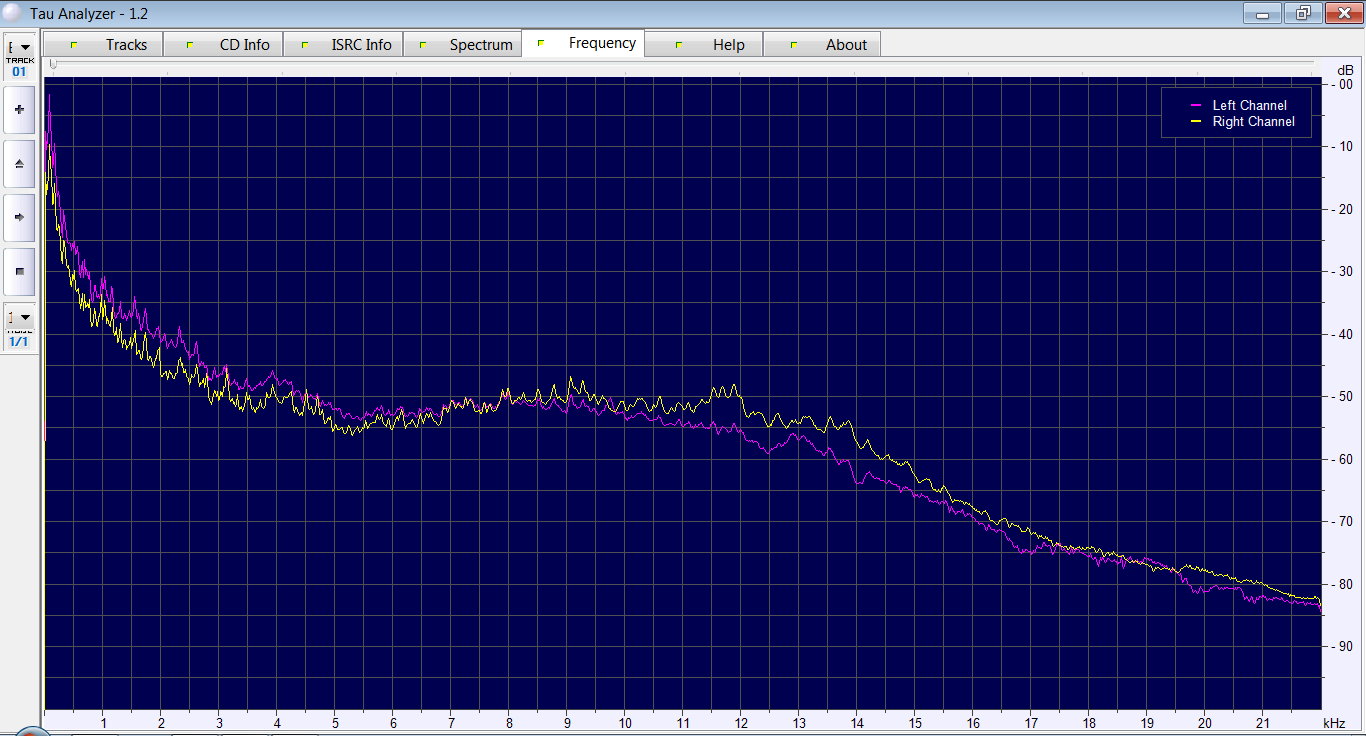This screenshot has width=1366, height=736.
Task: Click the right arrow play button
Action: point(19,217)
